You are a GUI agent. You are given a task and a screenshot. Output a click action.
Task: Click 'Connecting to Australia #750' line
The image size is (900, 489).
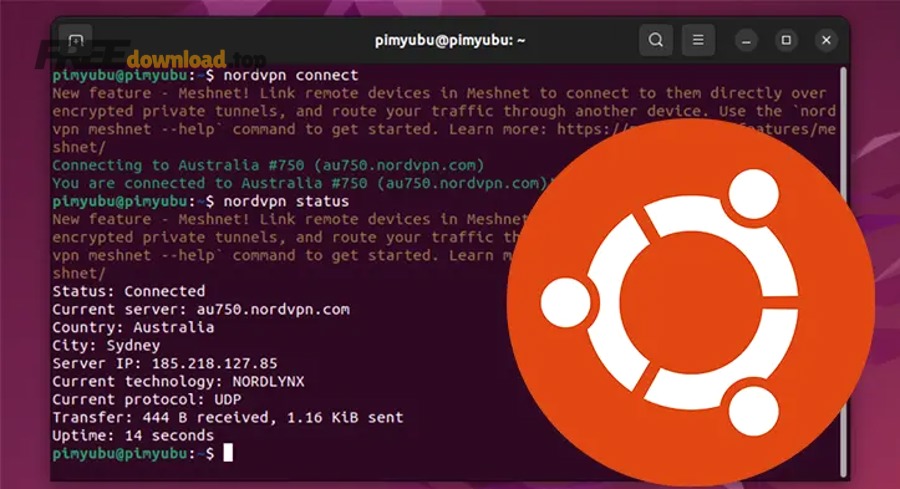(x=268, y=165)
